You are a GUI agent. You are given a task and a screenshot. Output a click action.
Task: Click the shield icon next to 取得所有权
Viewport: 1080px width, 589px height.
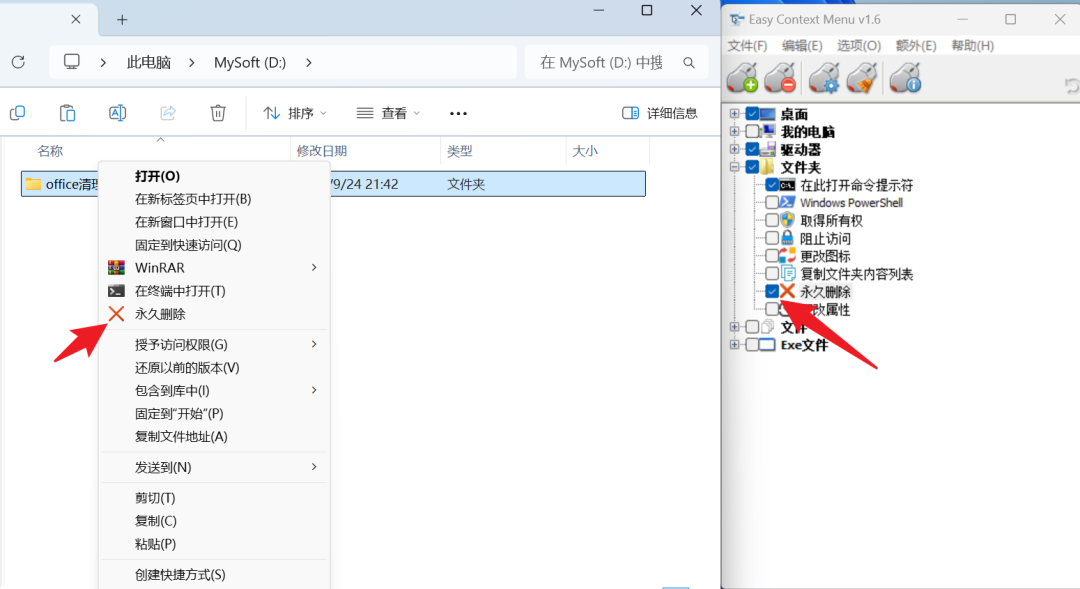point(787,220)
